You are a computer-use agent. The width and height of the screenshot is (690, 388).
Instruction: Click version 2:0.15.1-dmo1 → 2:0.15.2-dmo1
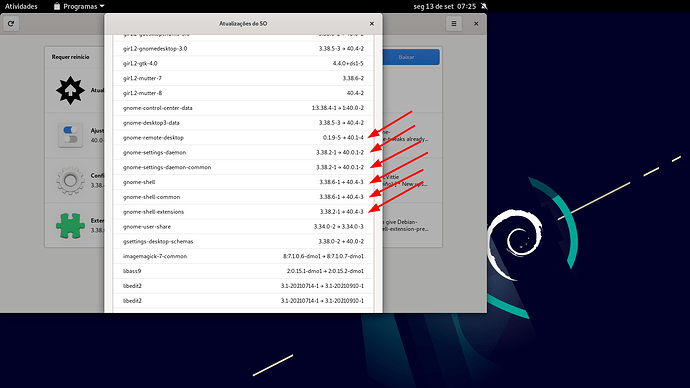click(325, 271)
